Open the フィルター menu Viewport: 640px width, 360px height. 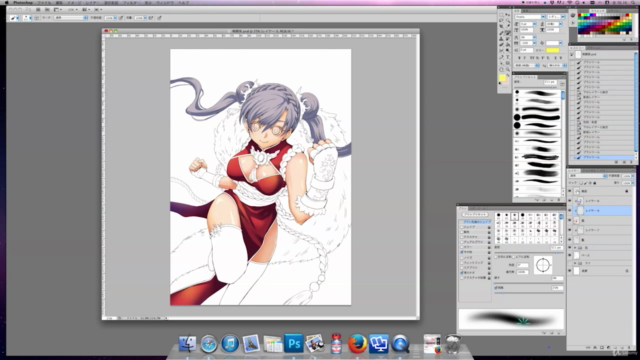130,2
